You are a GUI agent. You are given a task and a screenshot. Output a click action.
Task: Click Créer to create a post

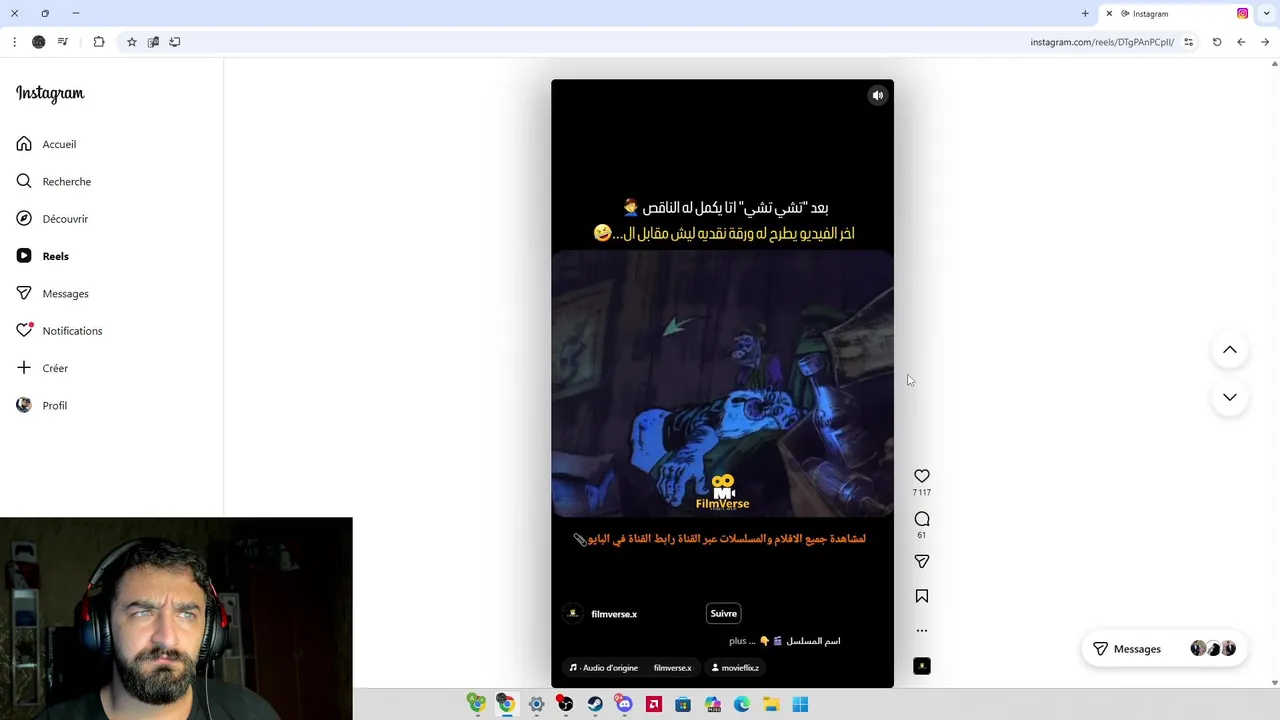point(42,368)
